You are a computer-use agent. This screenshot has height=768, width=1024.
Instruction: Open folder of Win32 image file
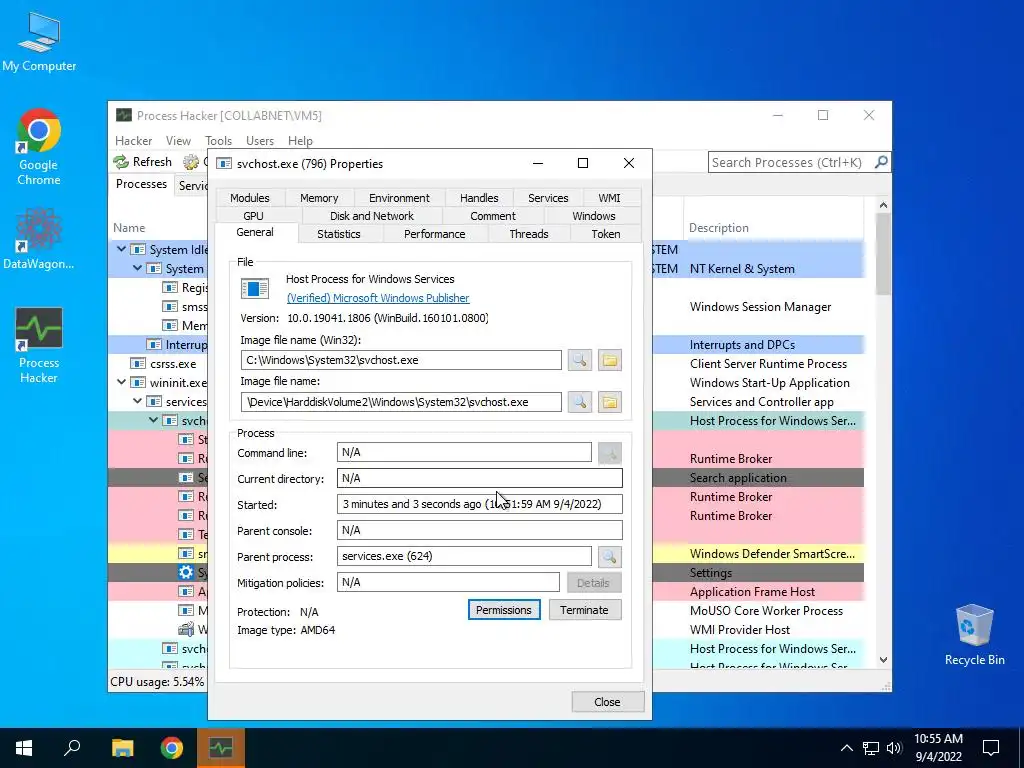tap(609, 360)
